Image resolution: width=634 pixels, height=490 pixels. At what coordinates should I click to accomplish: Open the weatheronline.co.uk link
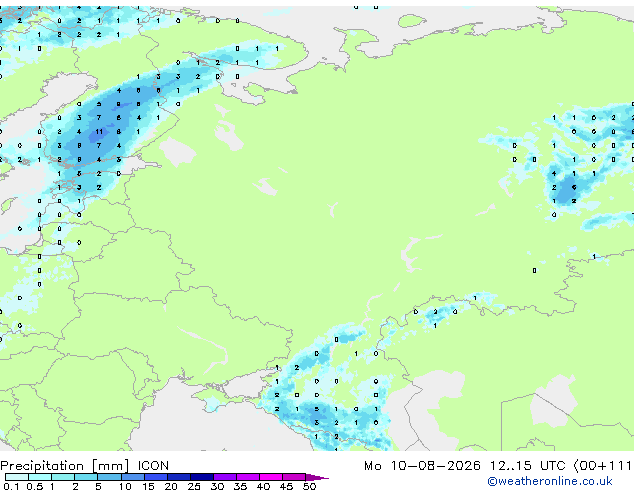[550, 481]
